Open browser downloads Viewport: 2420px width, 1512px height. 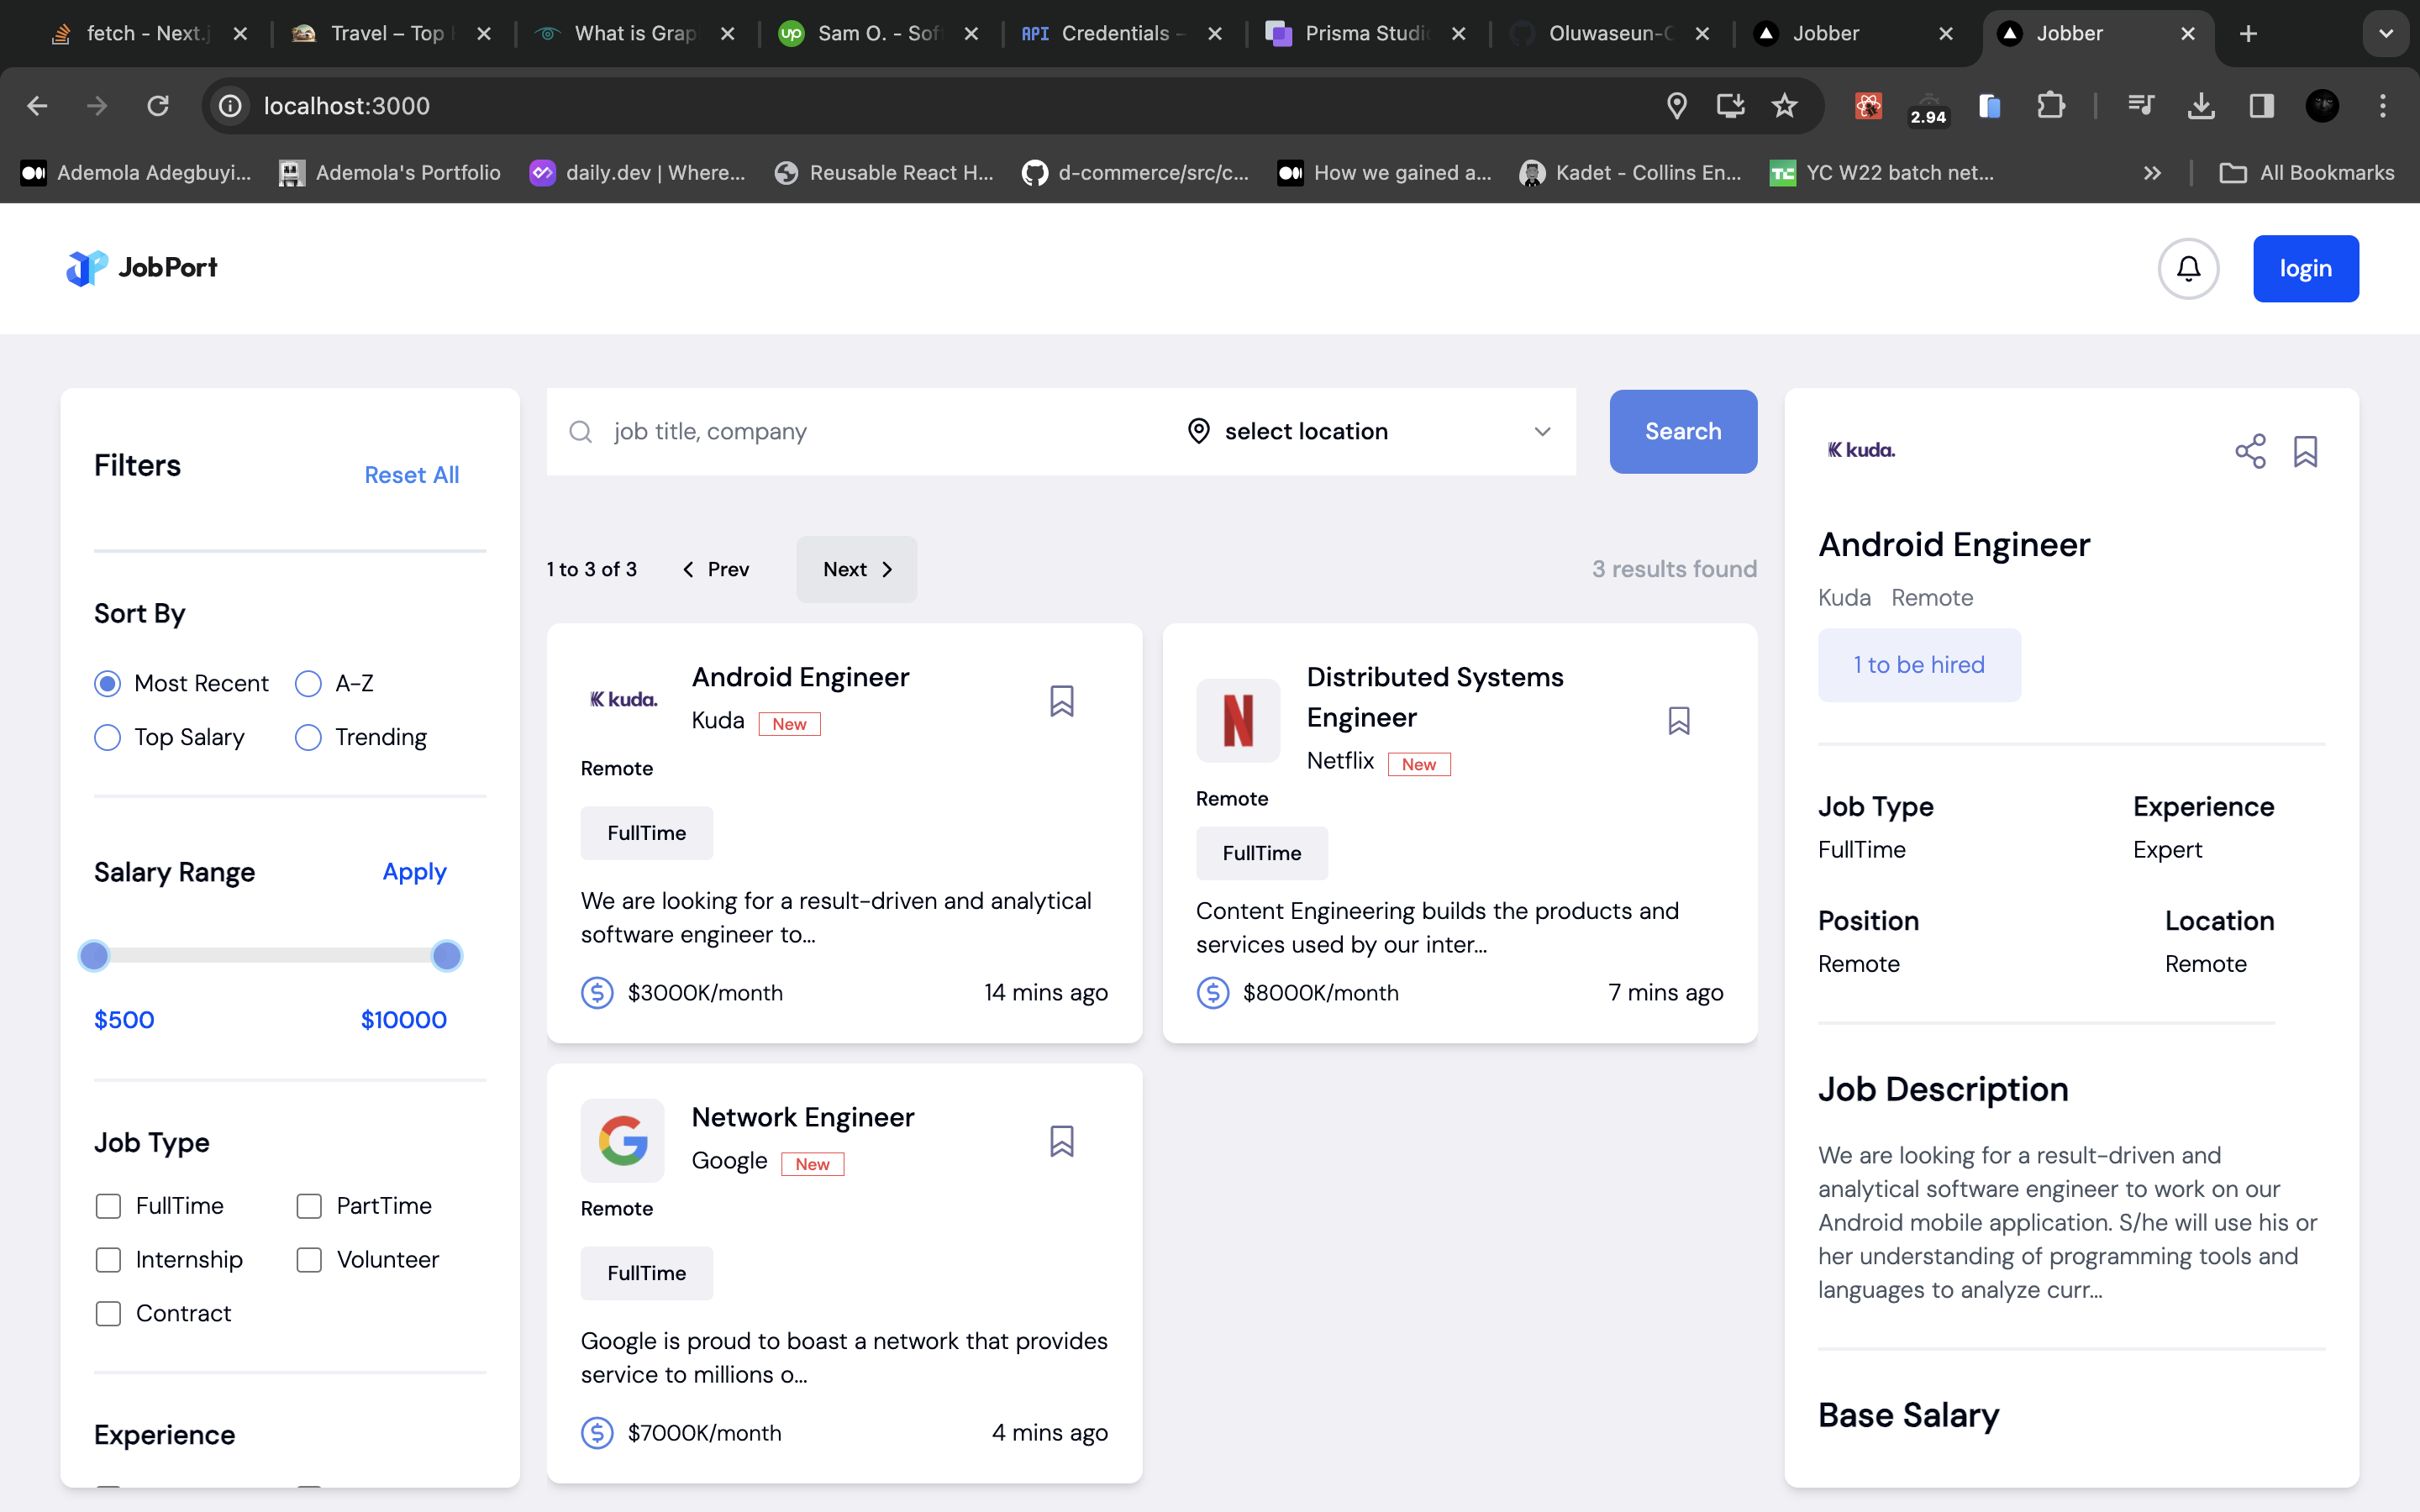(x=2200, y=105)
